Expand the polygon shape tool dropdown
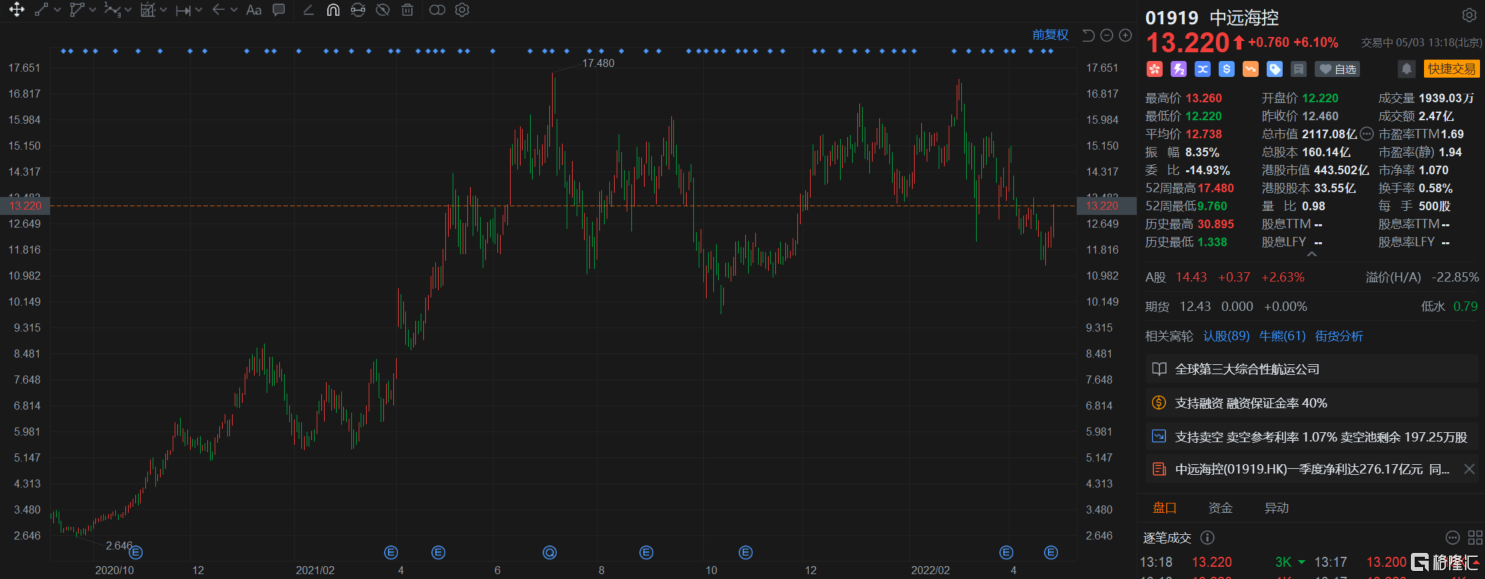The height and width of the screenshot is (579, 1485). click(x=93, y=10)
